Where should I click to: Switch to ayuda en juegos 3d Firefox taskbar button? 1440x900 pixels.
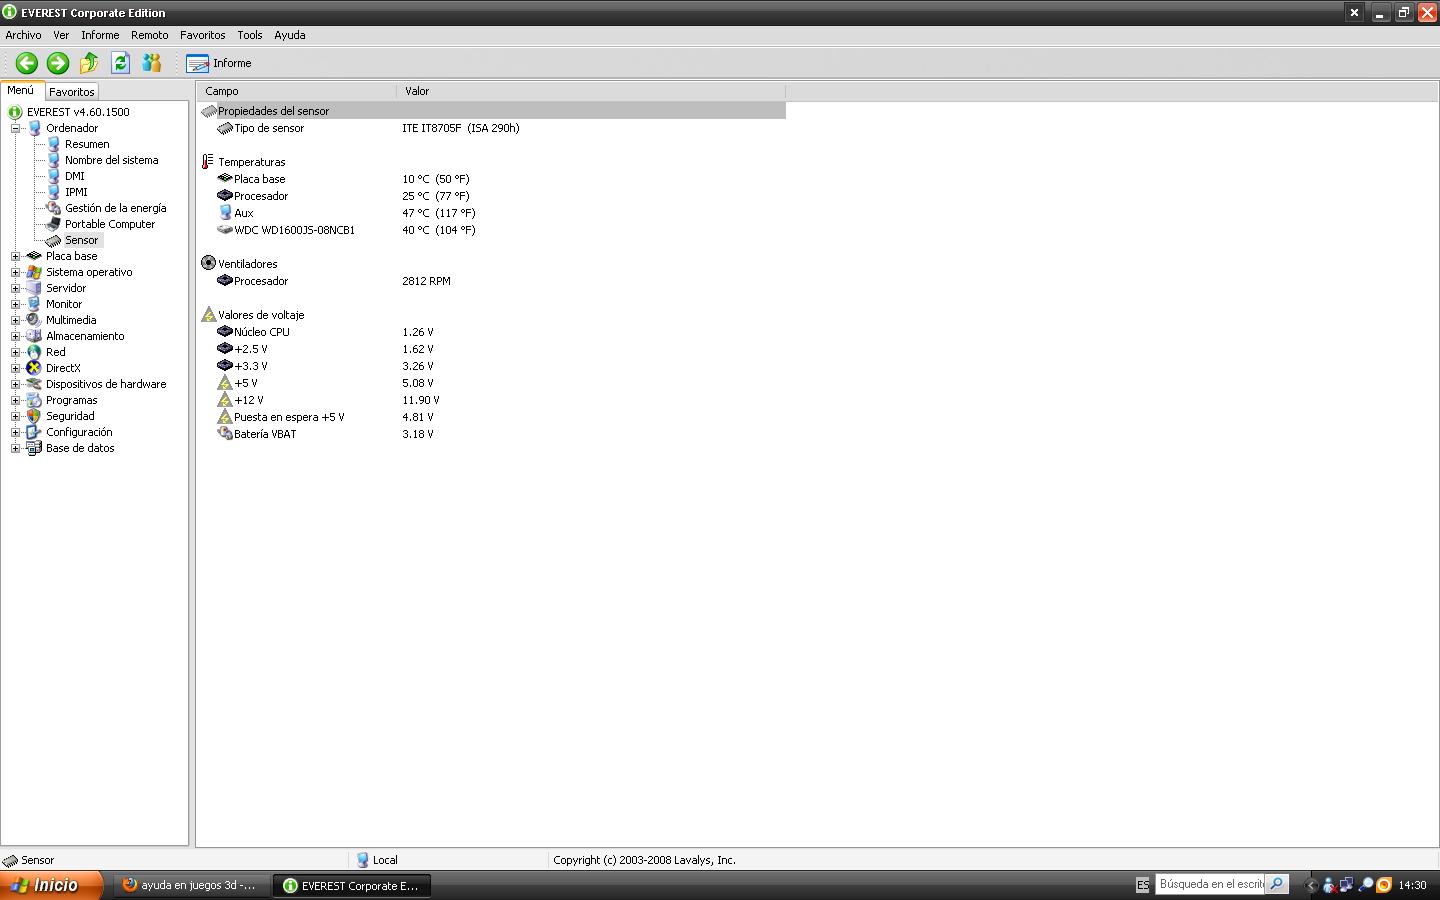190,885
